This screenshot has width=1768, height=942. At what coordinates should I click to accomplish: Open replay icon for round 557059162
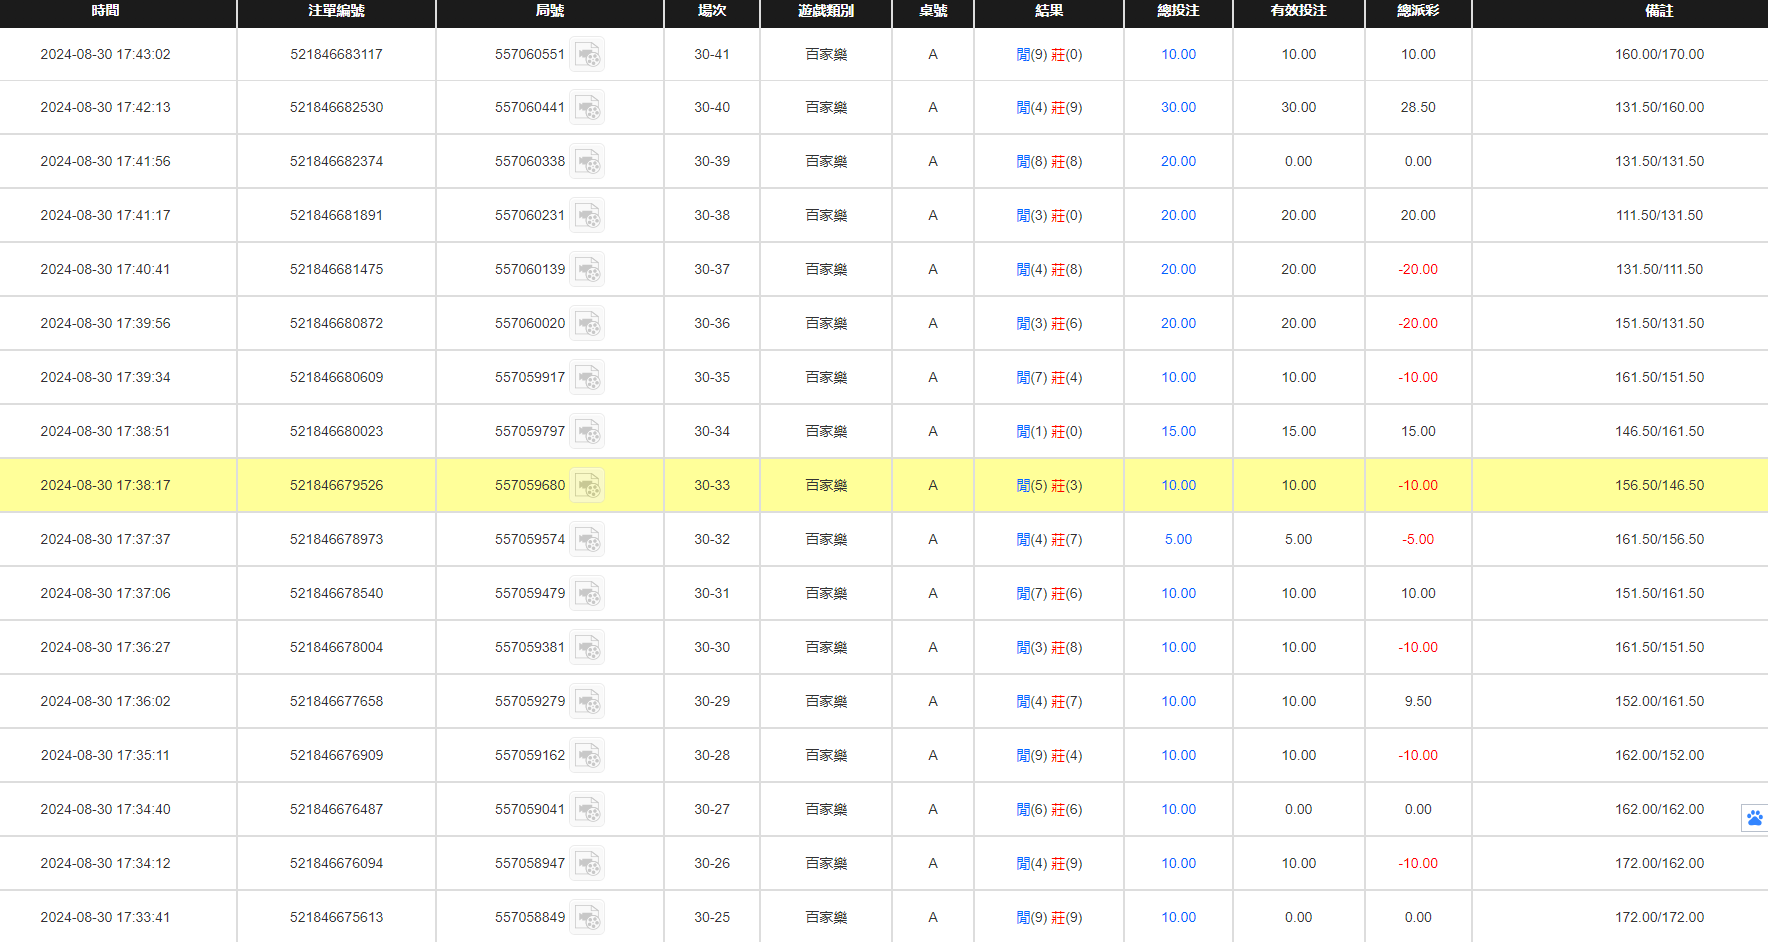[x=587, y=756]
